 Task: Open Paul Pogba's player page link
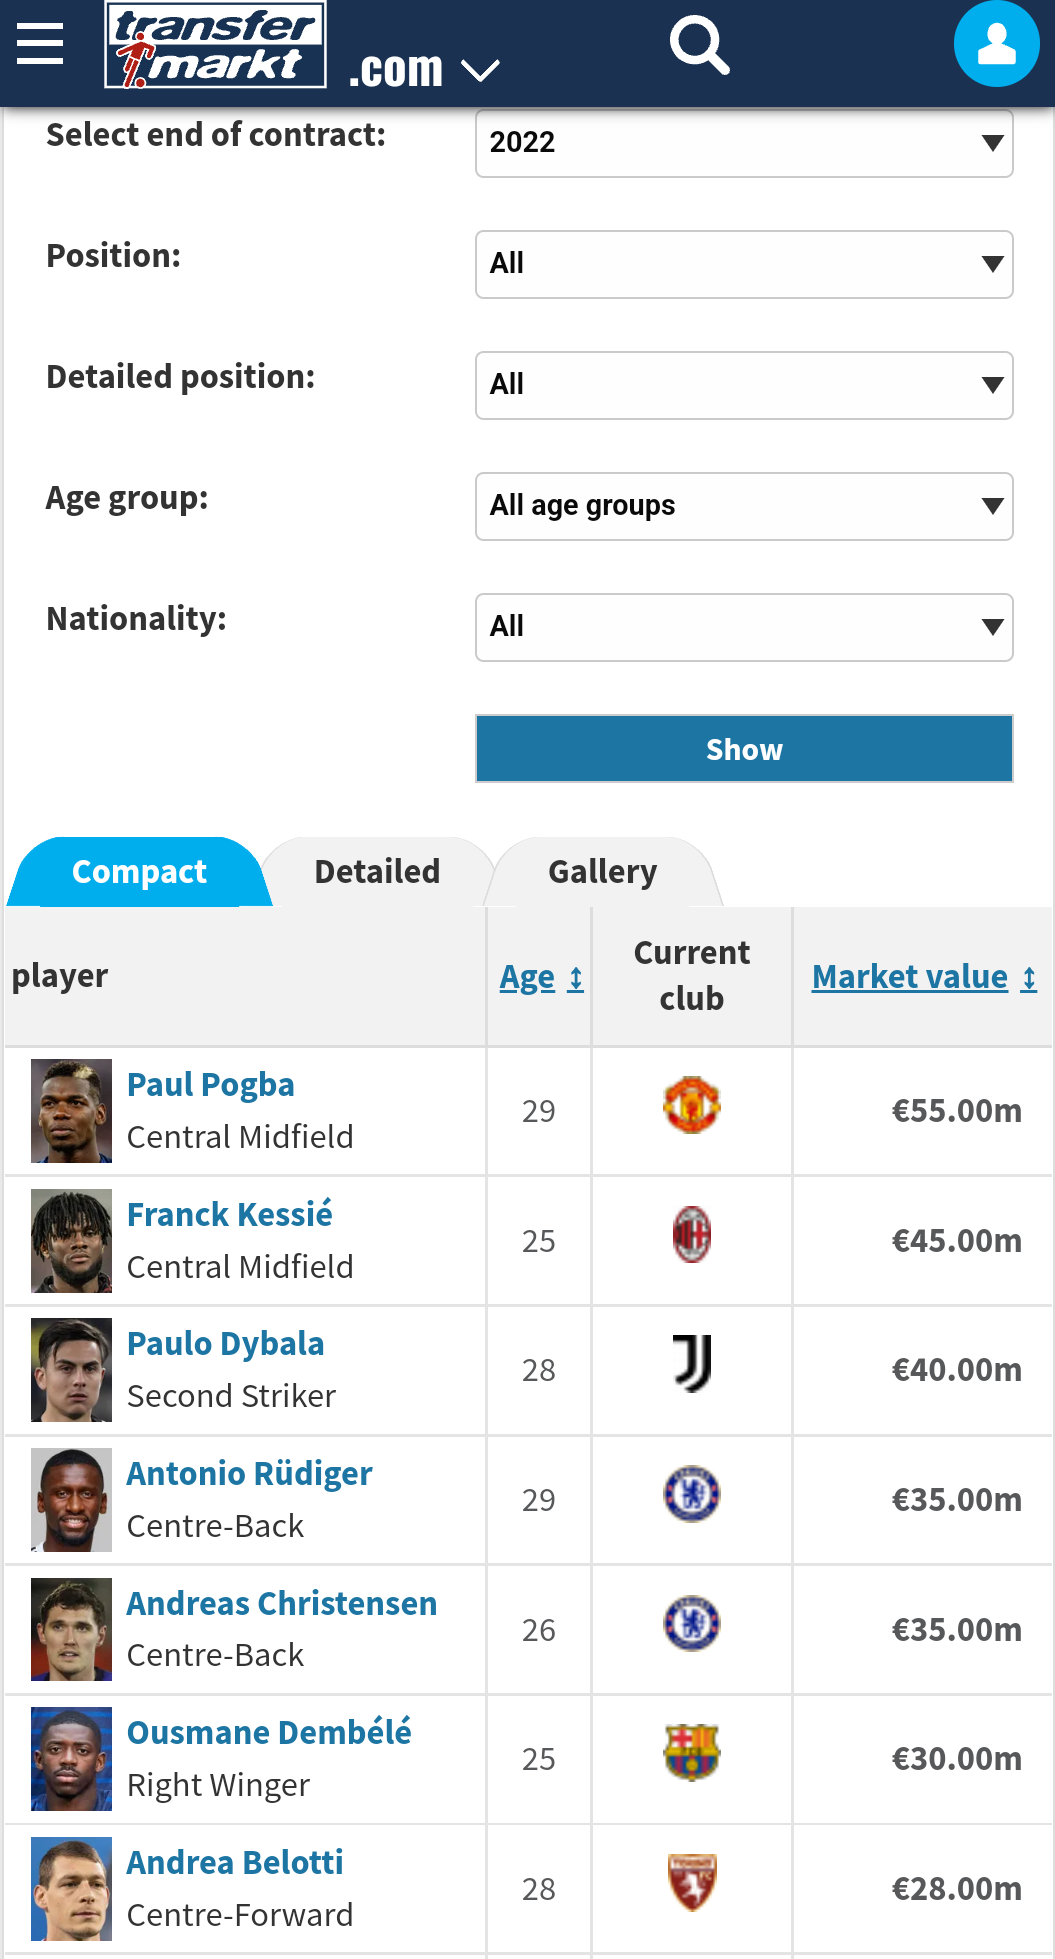click(211, 1085)
